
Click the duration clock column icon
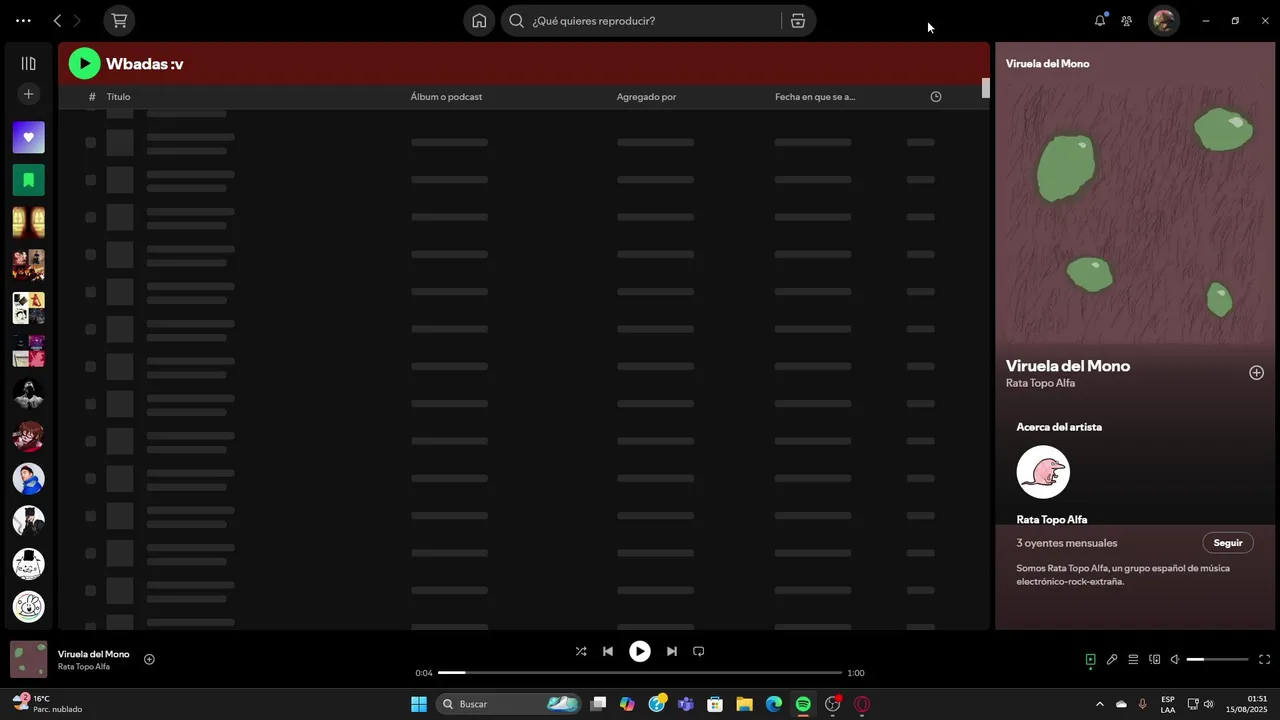point(936,97)
